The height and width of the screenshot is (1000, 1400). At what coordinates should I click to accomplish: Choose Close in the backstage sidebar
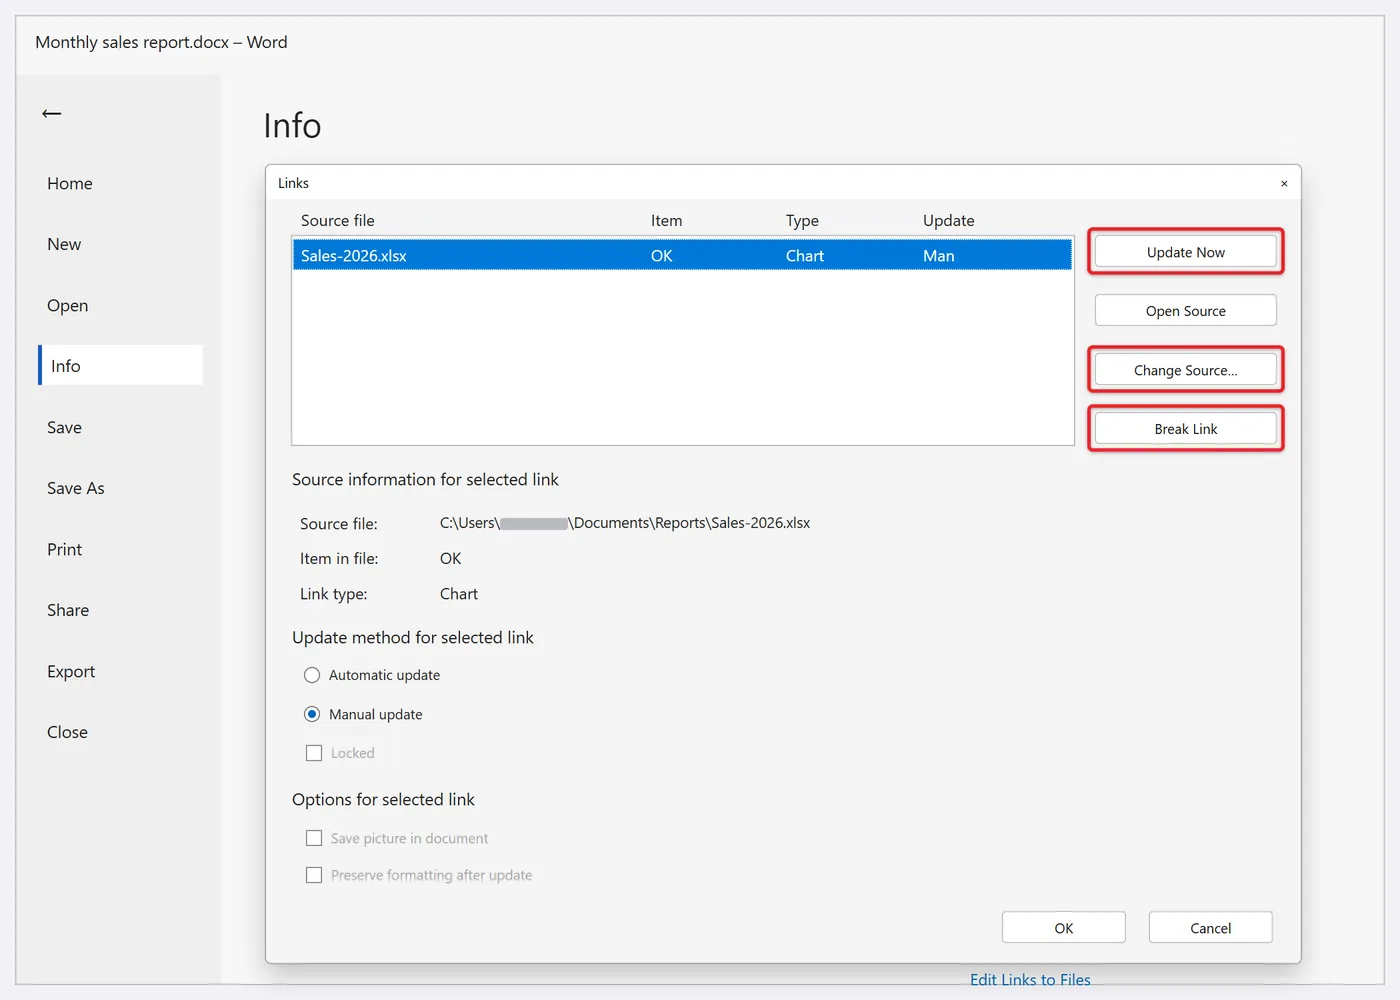[x=67, y=732]
